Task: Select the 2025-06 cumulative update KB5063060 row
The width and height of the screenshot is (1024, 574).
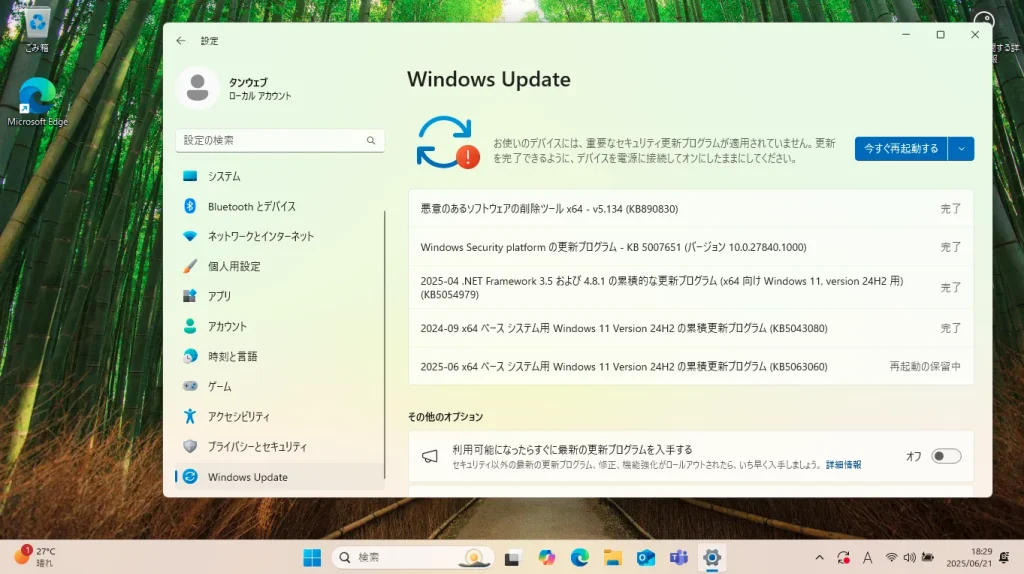Action: pyautogui.click(x=691, y=366)
